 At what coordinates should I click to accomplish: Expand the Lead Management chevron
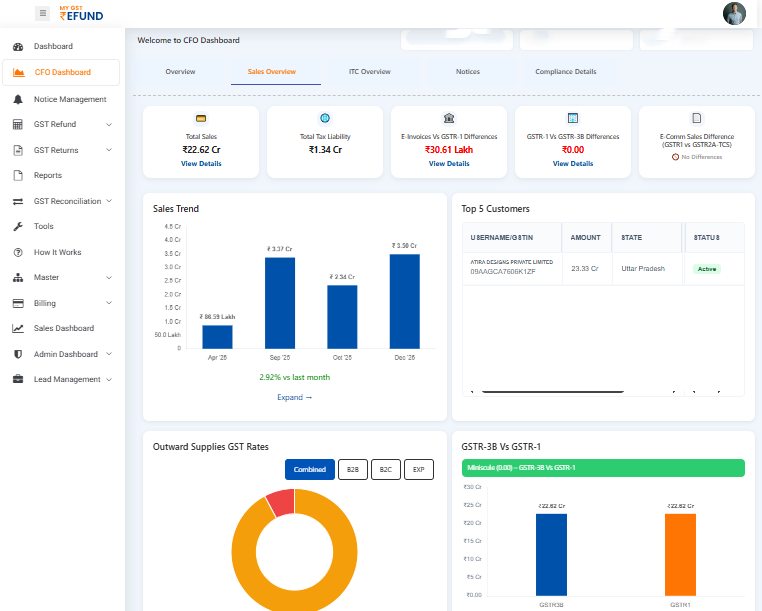pos(109,379)
